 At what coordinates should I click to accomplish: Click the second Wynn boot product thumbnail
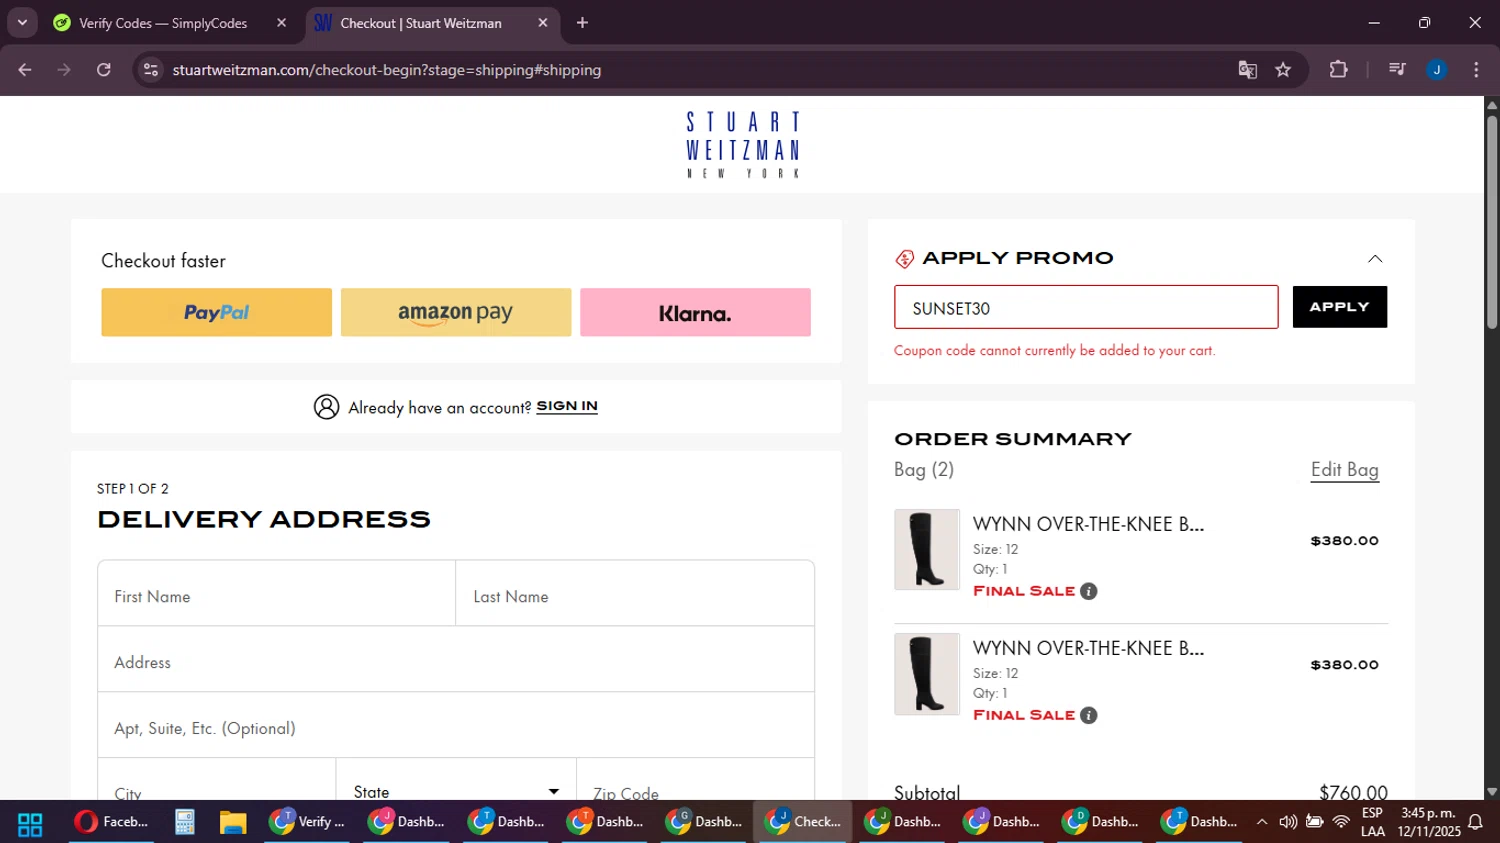coord(926,673)
